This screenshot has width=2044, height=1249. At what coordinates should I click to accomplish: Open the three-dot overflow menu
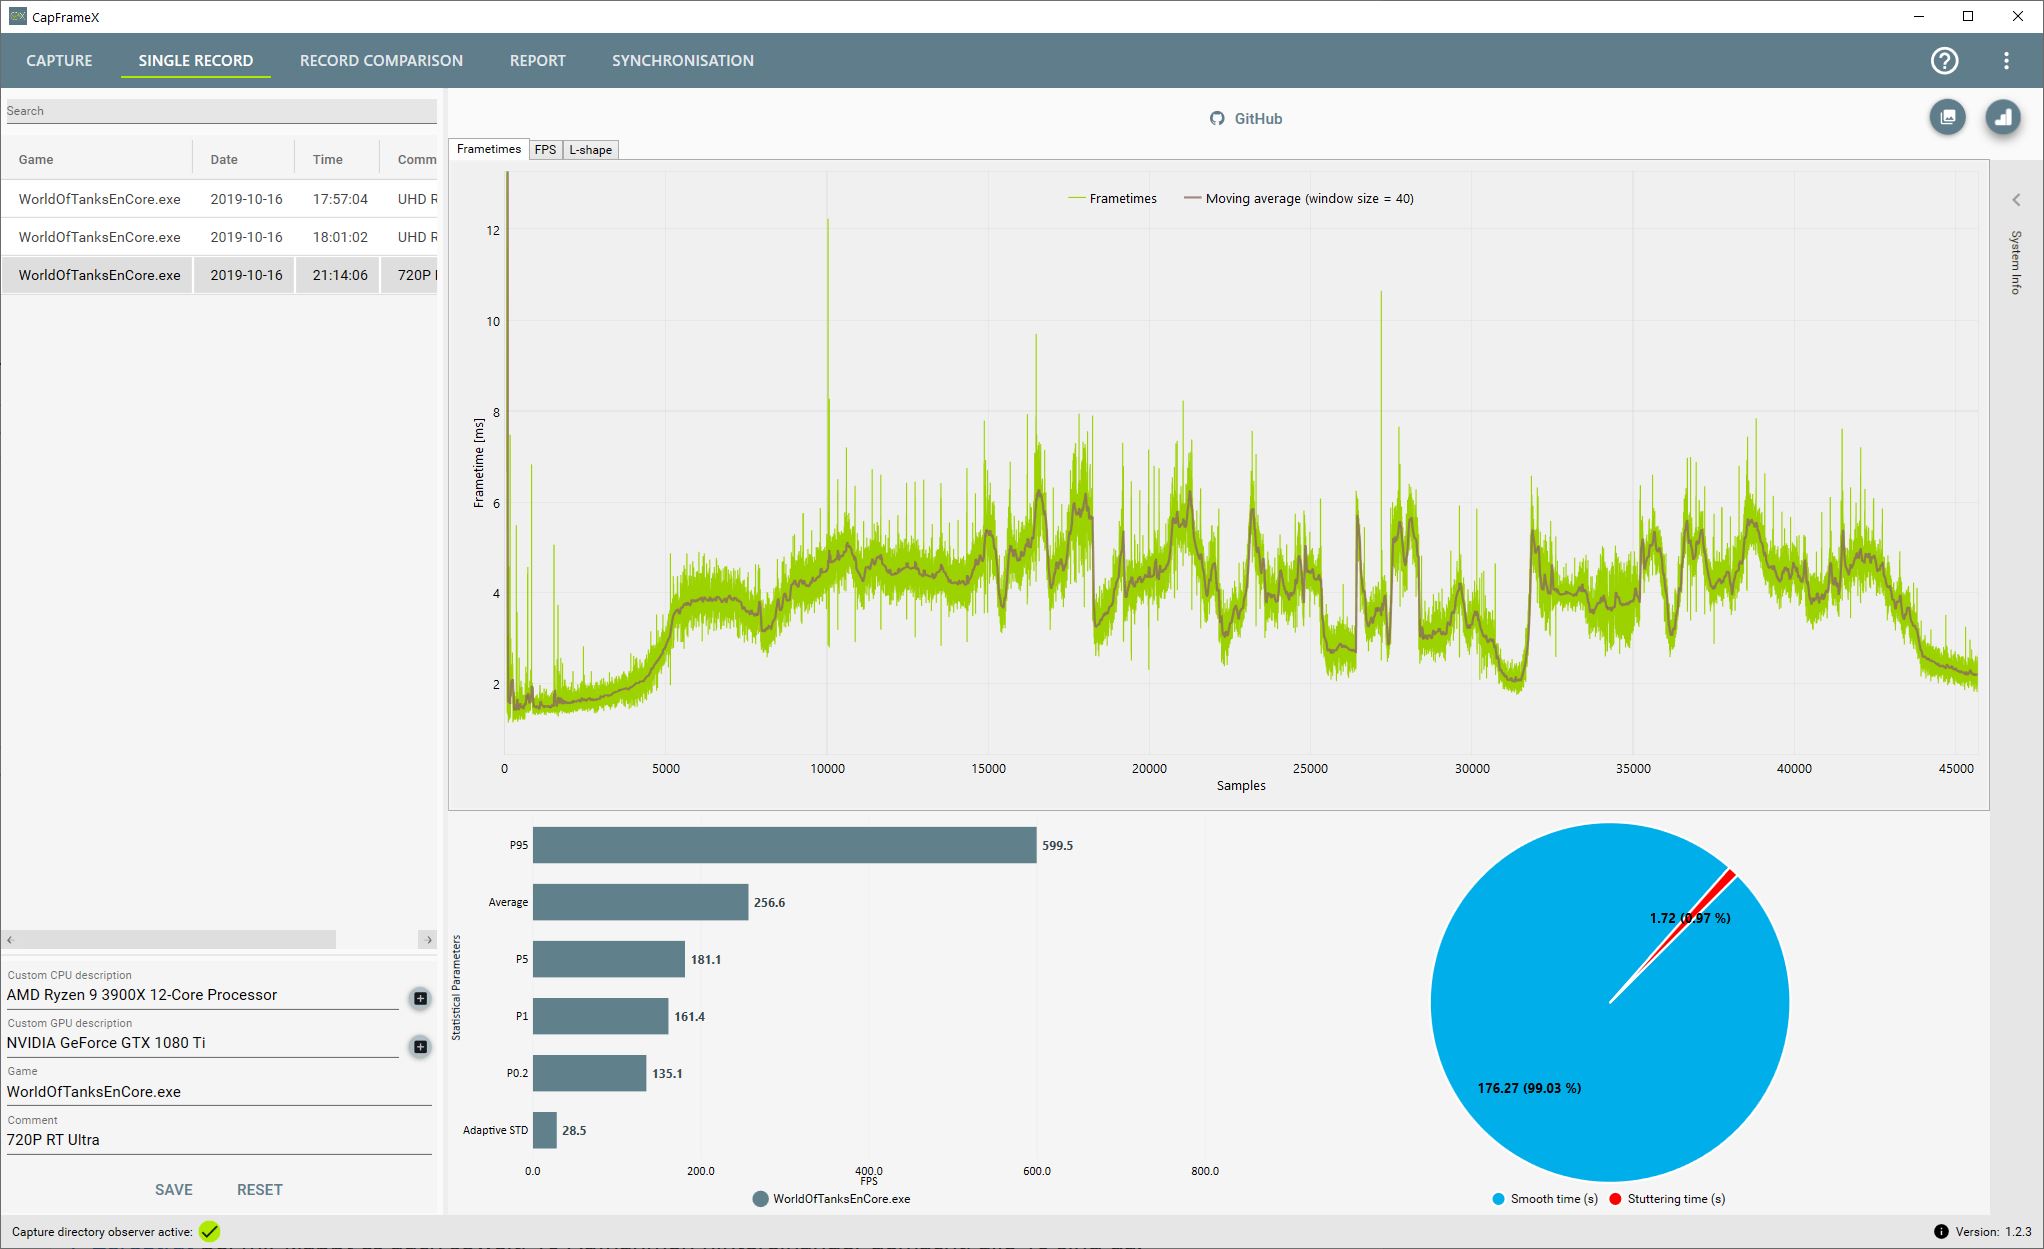2006,61
